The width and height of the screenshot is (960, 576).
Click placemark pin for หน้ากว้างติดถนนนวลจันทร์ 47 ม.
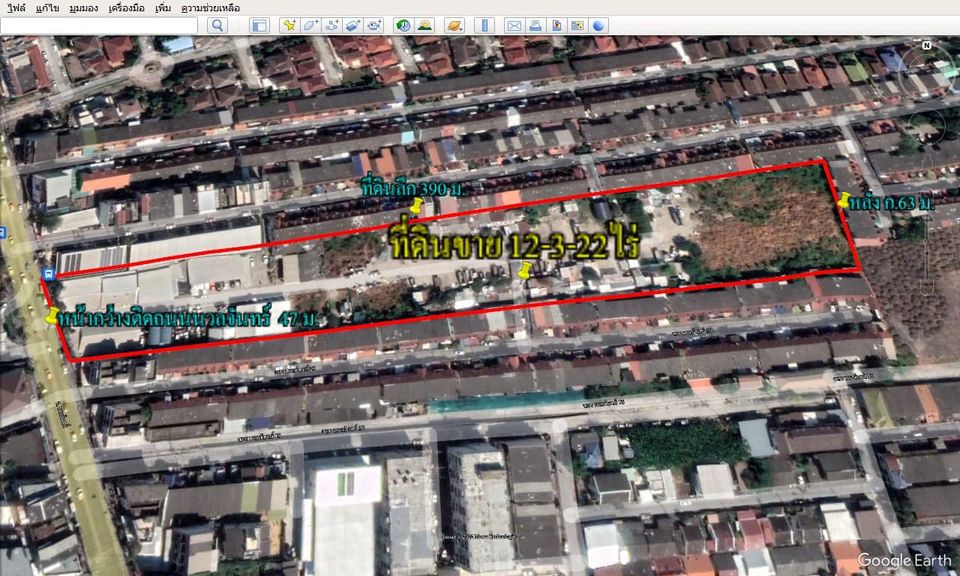[x=52, y=316]
